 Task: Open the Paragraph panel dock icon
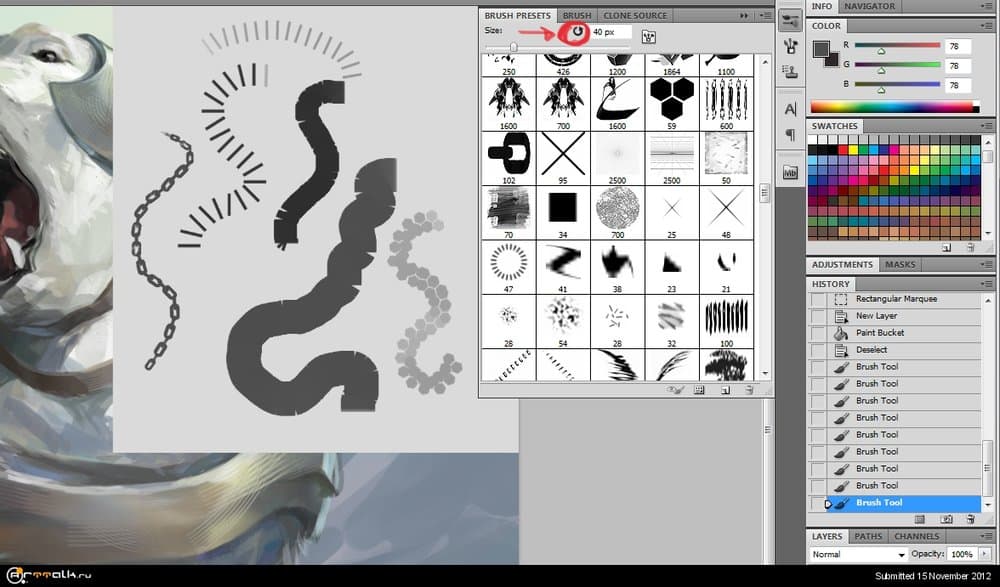click(790, 134)
